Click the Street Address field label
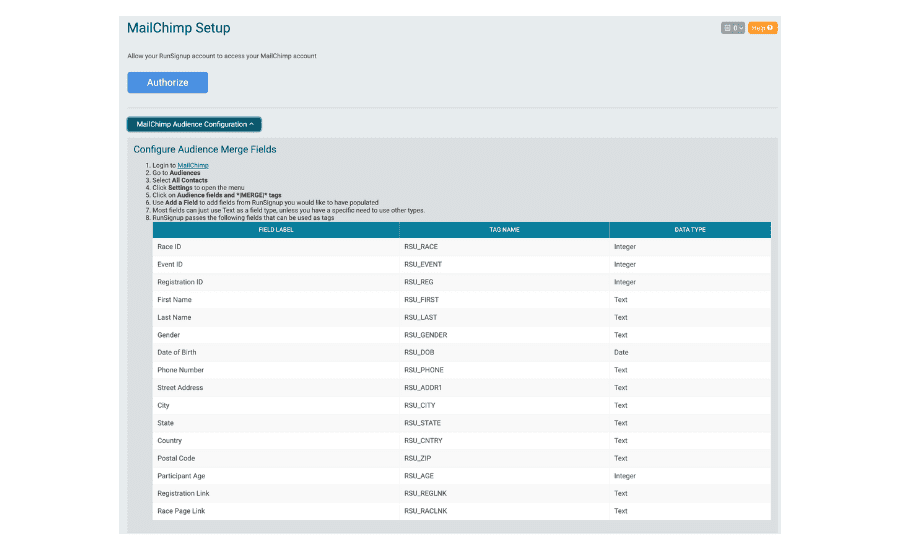The width and height of the screenshot is (900, 550). coord(180,388)
